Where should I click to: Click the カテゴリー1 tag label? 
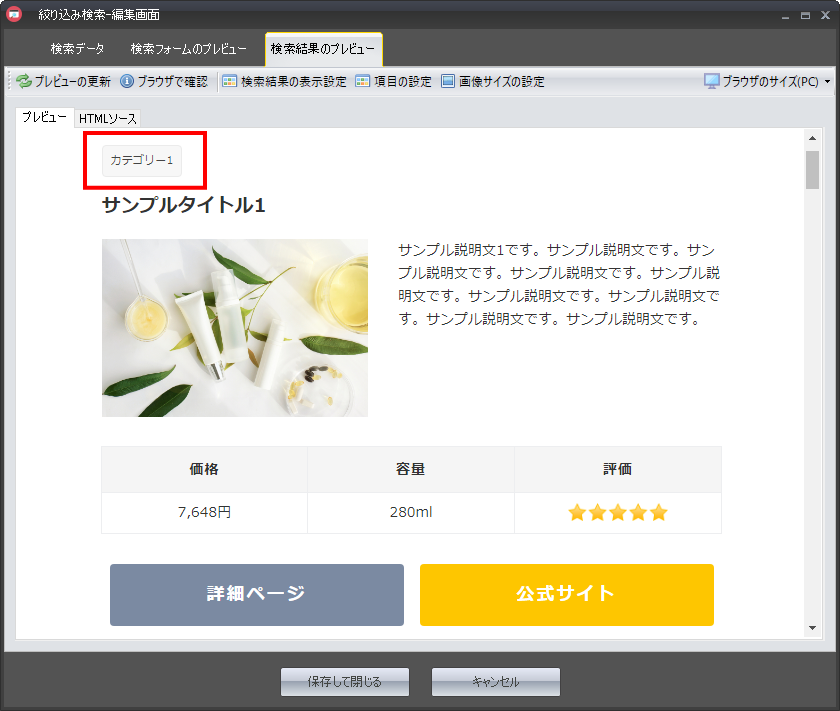(x=142, y=160)
